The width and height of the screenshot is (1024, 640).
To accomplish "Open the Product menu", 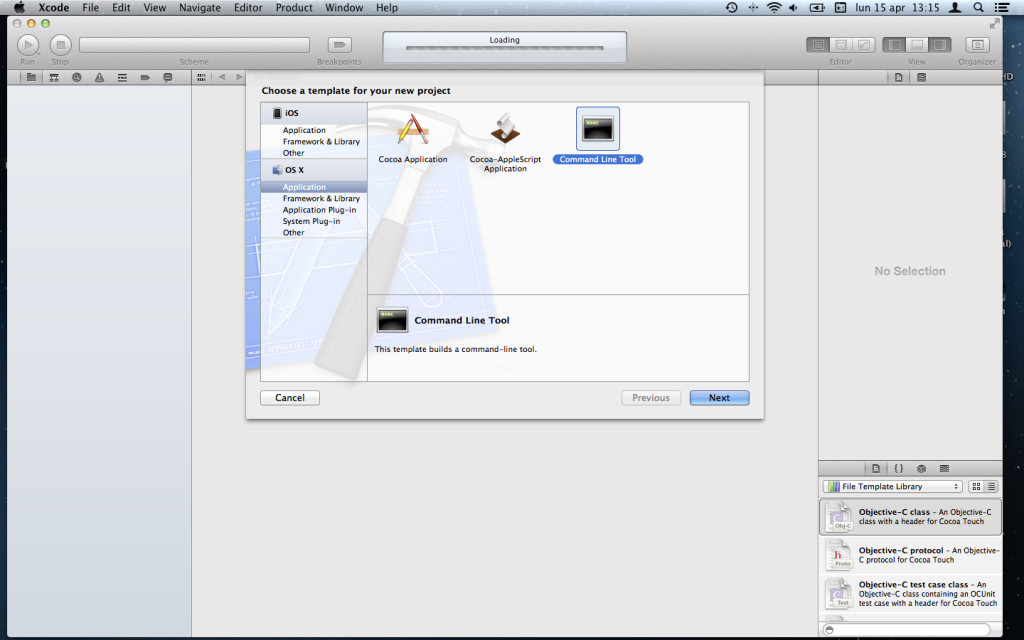I will click(294, 8).
